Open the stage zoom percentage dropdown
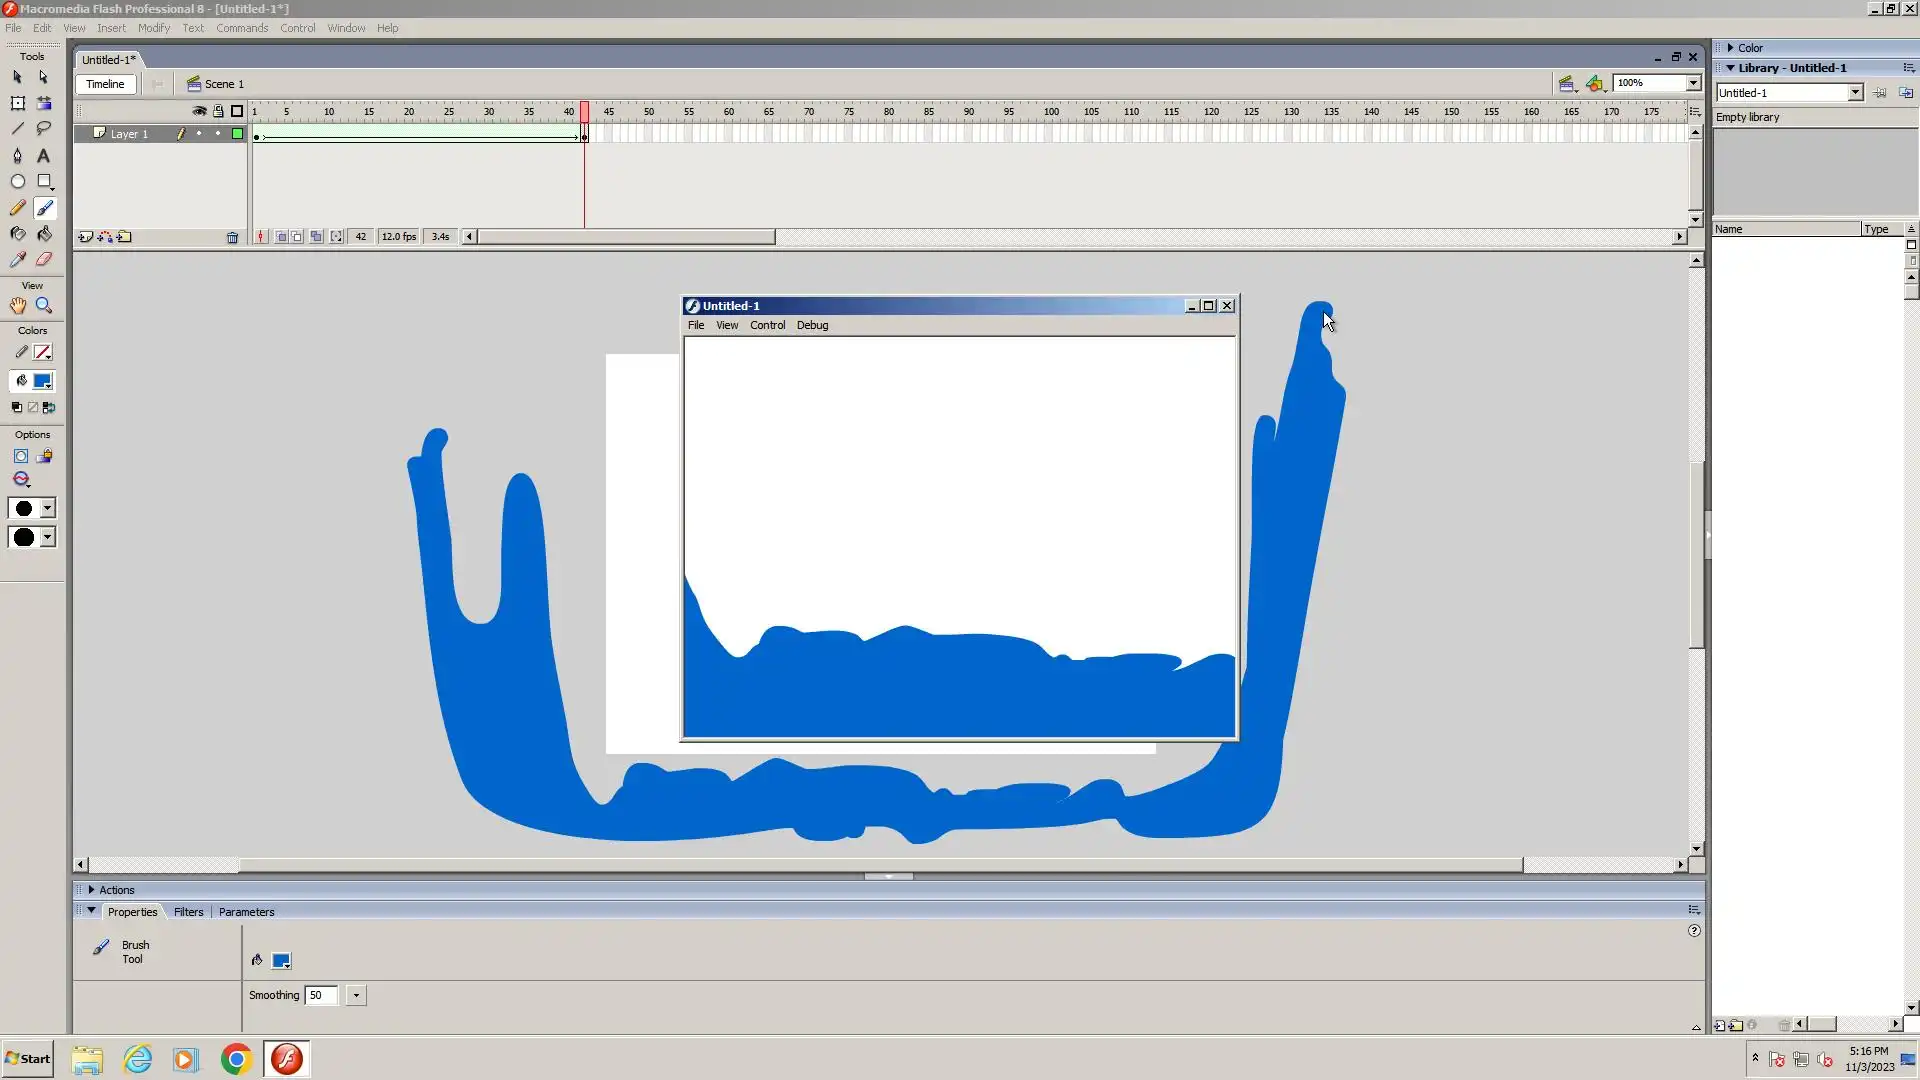Image resolution: width=1920 pixels, height=1080 pixels. (x=1693, y=83)
